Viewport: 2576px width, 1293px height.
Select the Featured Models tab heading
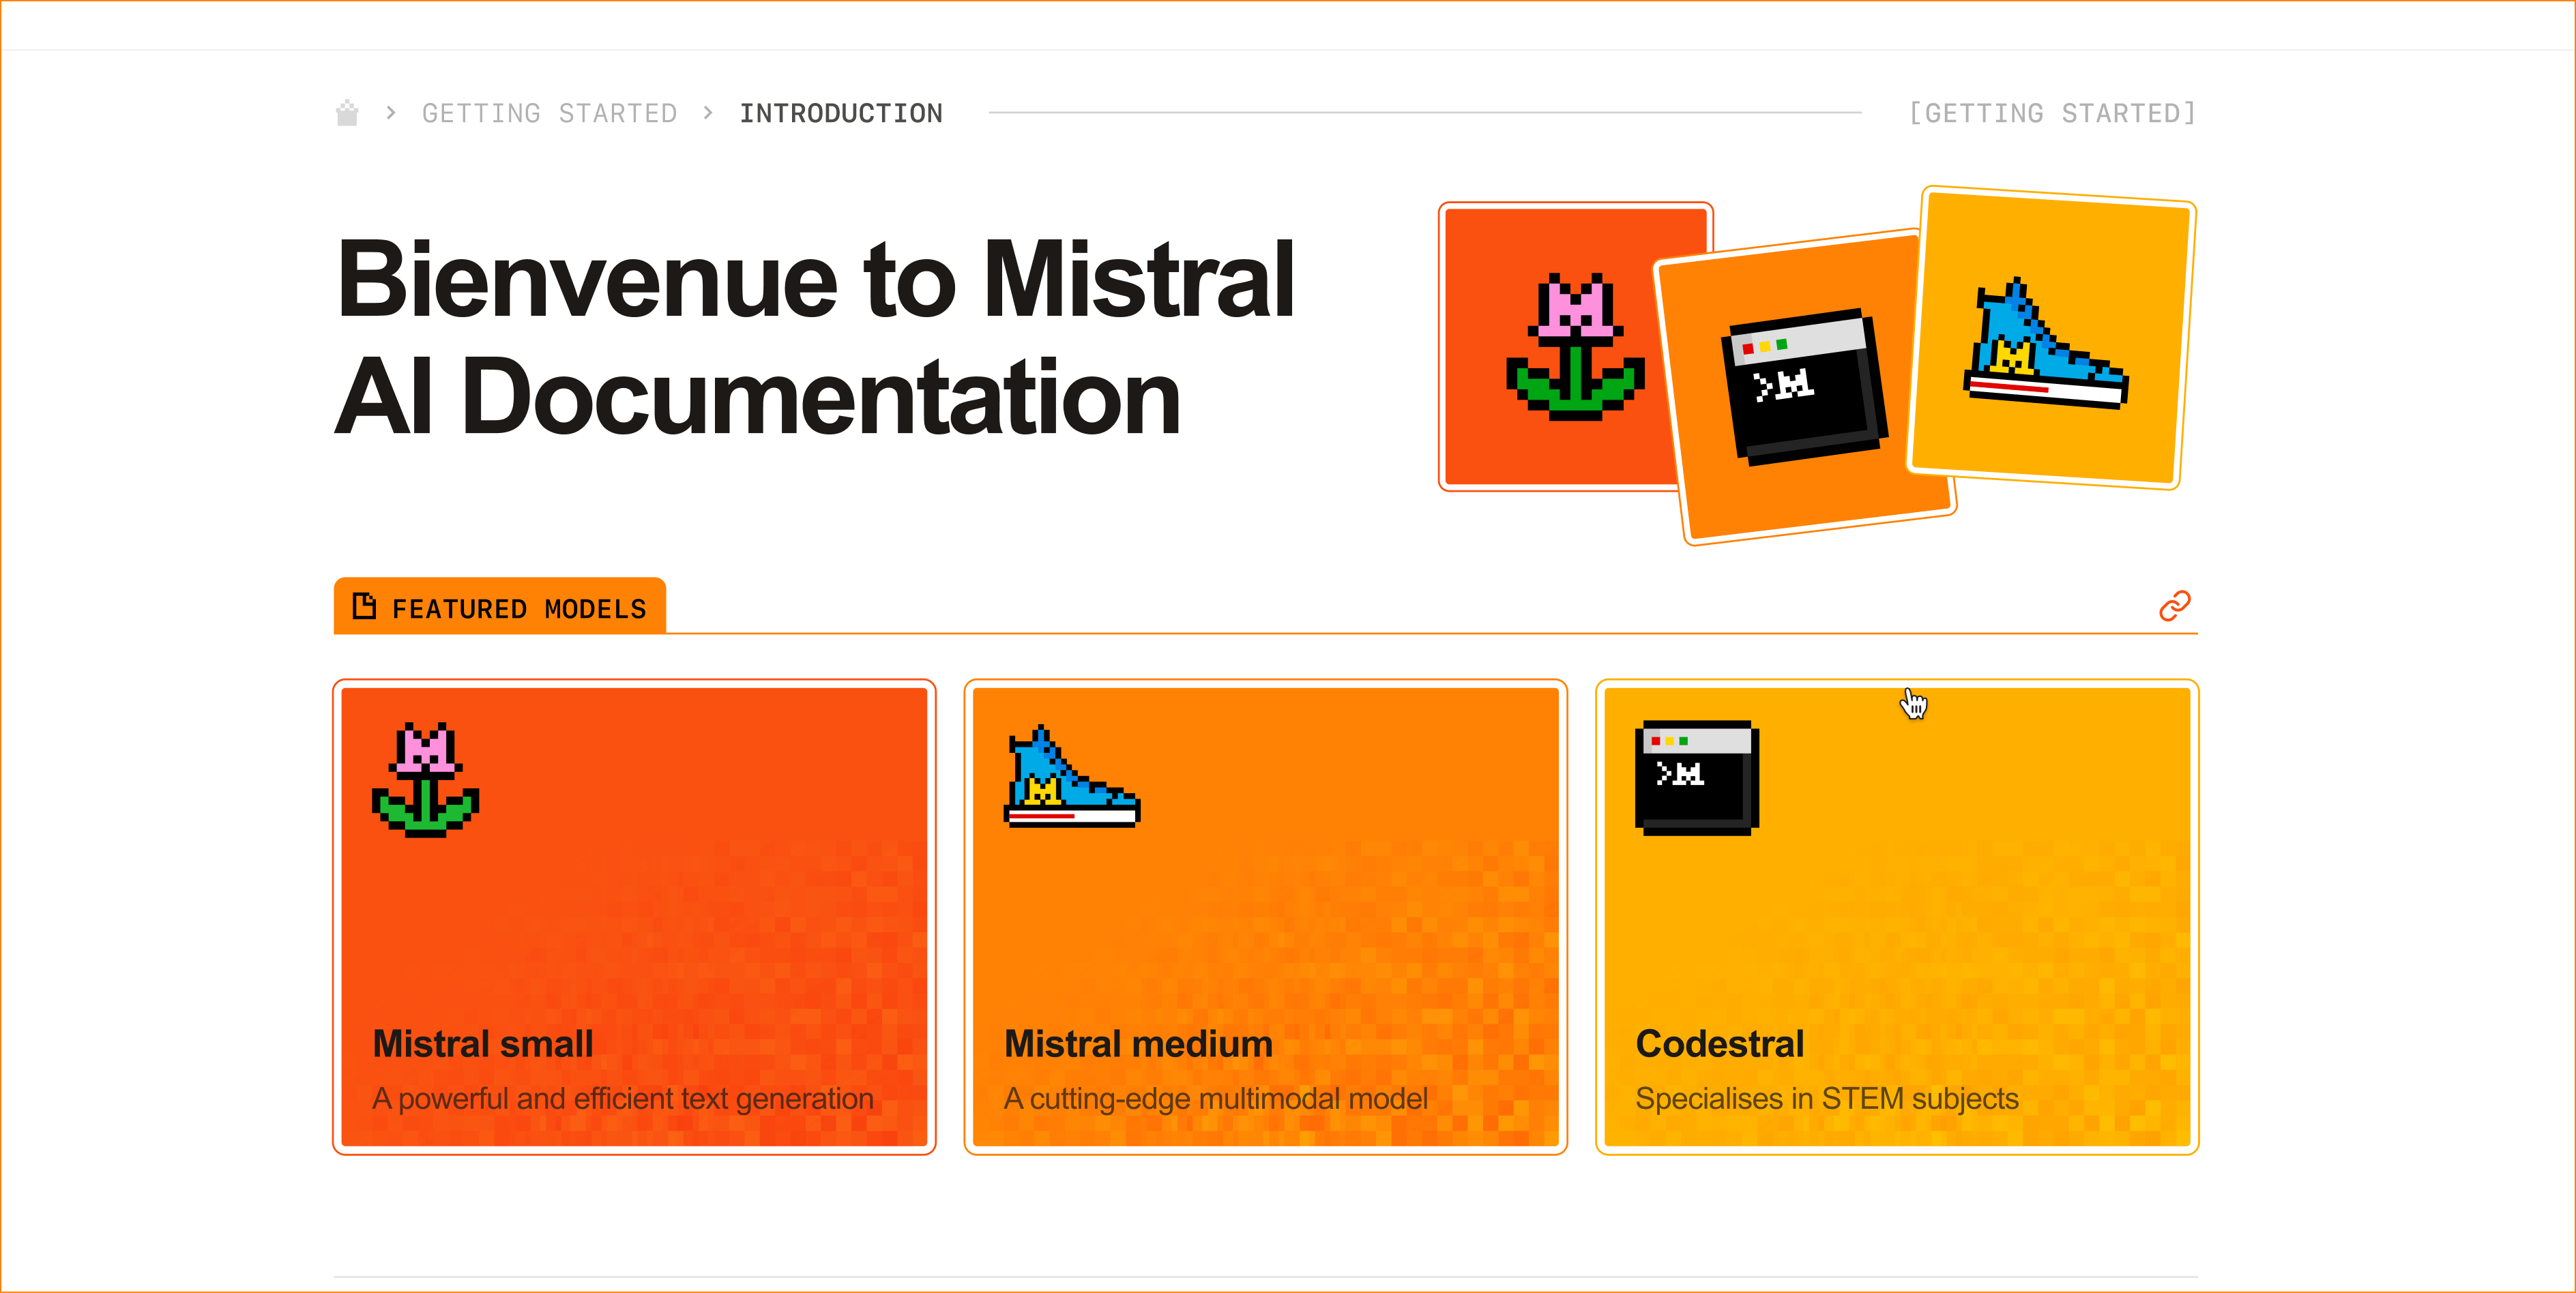[x=500, y=606]
